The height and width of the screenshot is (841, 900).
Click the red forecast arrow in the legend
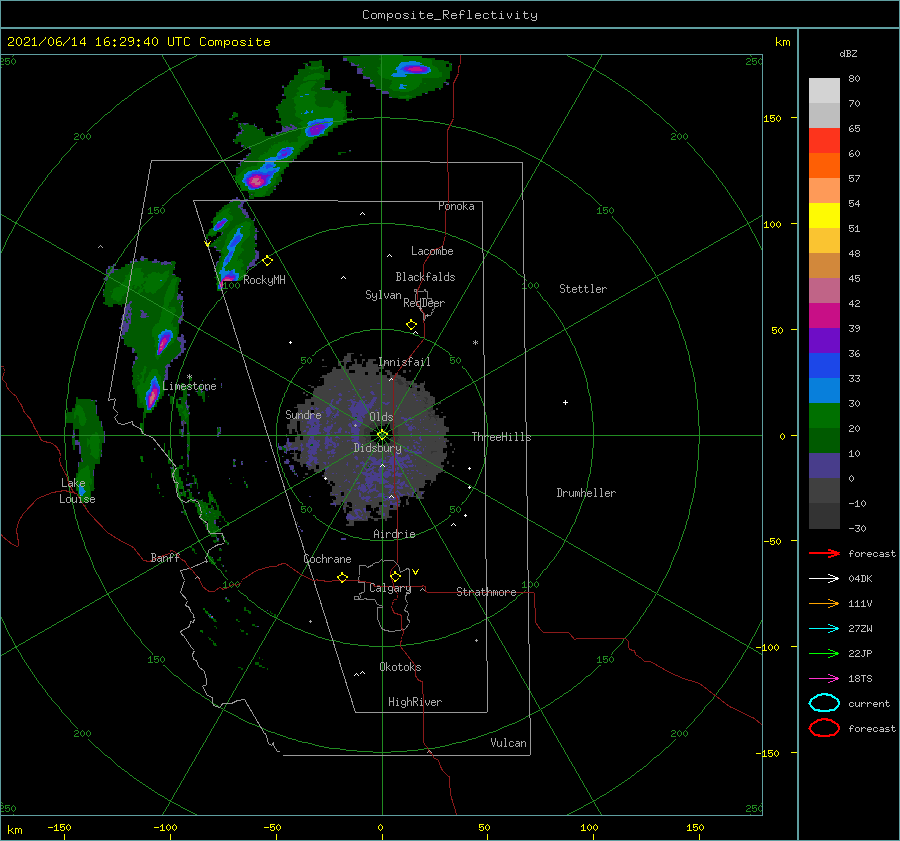click(824, 553)
